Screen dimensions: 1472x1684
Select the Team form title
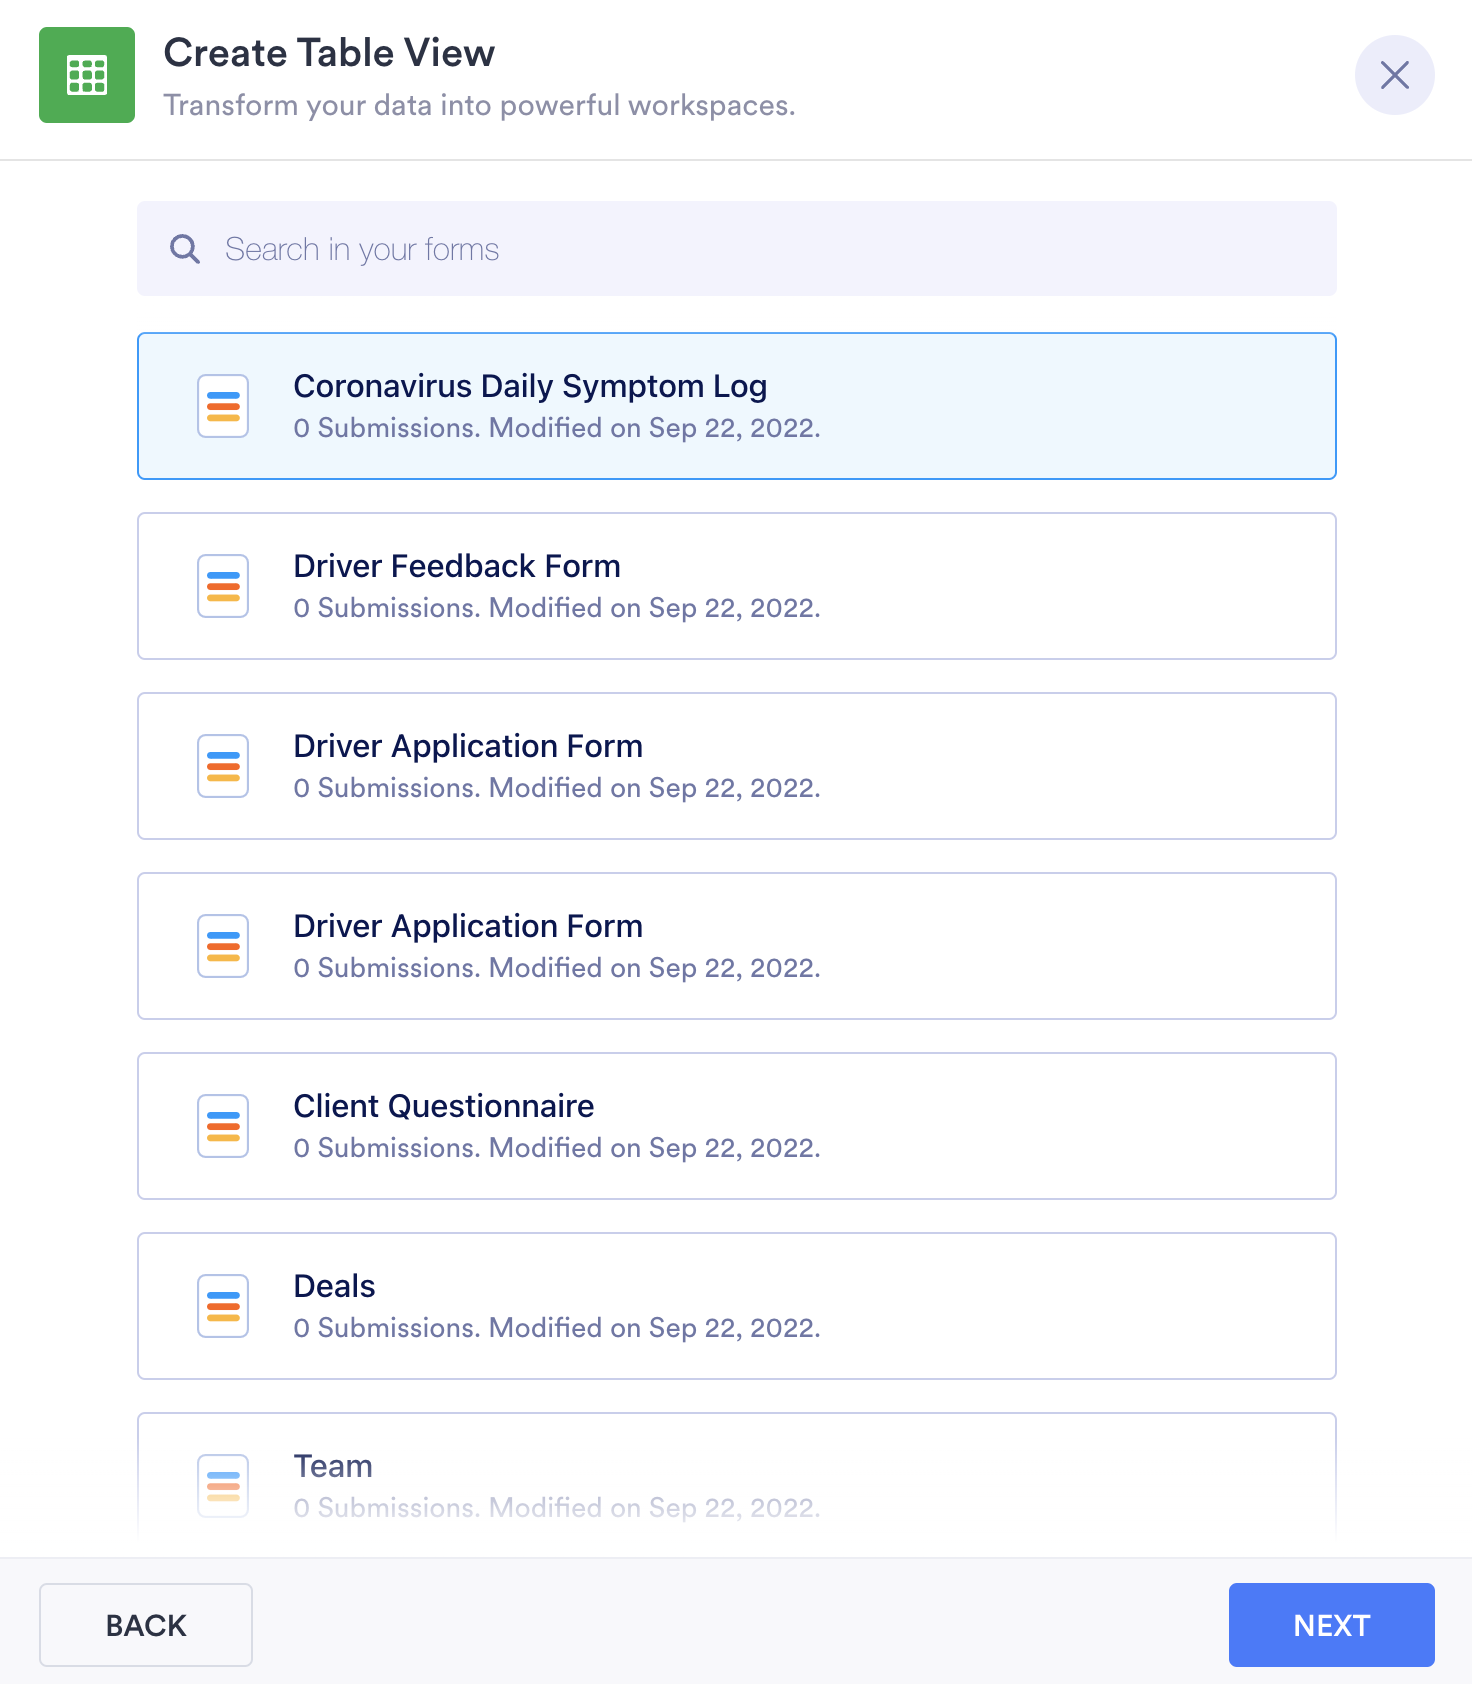(x=333, y=1466)
